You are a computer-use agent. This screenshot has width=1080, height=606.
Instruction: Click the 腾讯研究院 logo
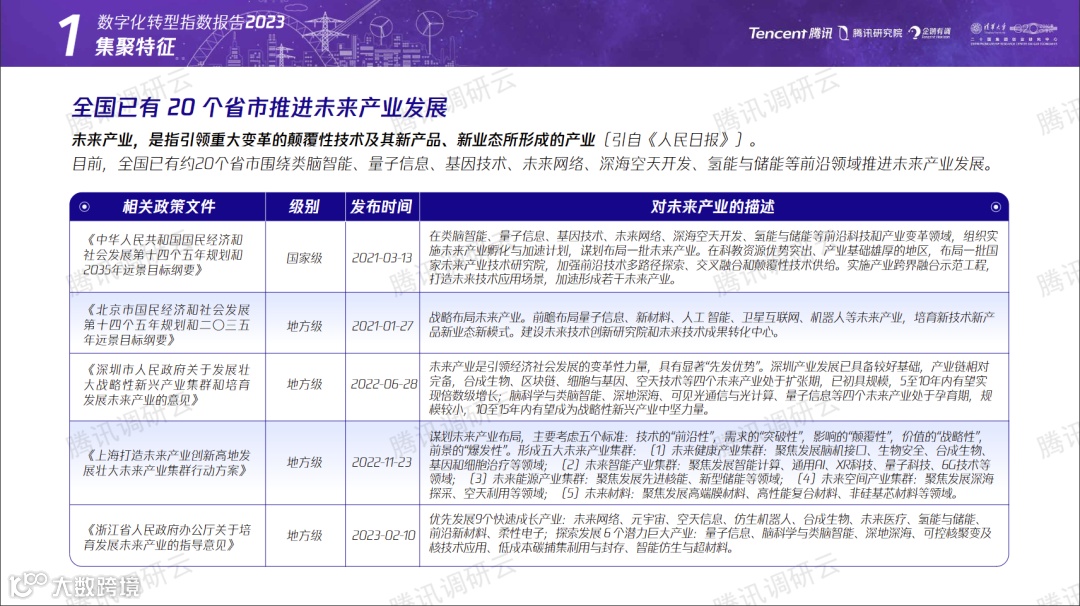pos(871,33)
